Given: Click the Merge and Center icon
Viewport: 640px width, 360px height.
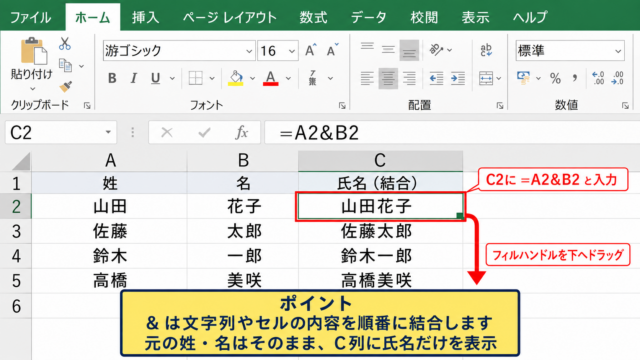Looking at the screenshot, I should (x=486, y=78).
